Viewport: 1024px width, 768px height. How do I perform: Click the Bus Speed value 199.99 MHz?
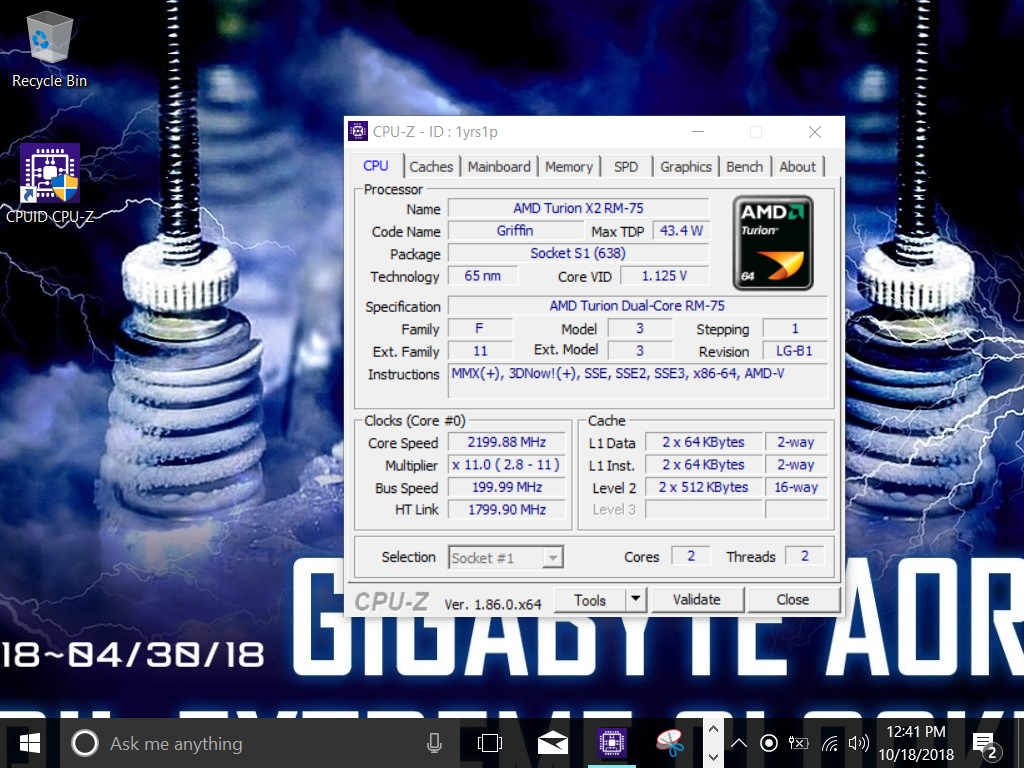click(x=506, y=487)
